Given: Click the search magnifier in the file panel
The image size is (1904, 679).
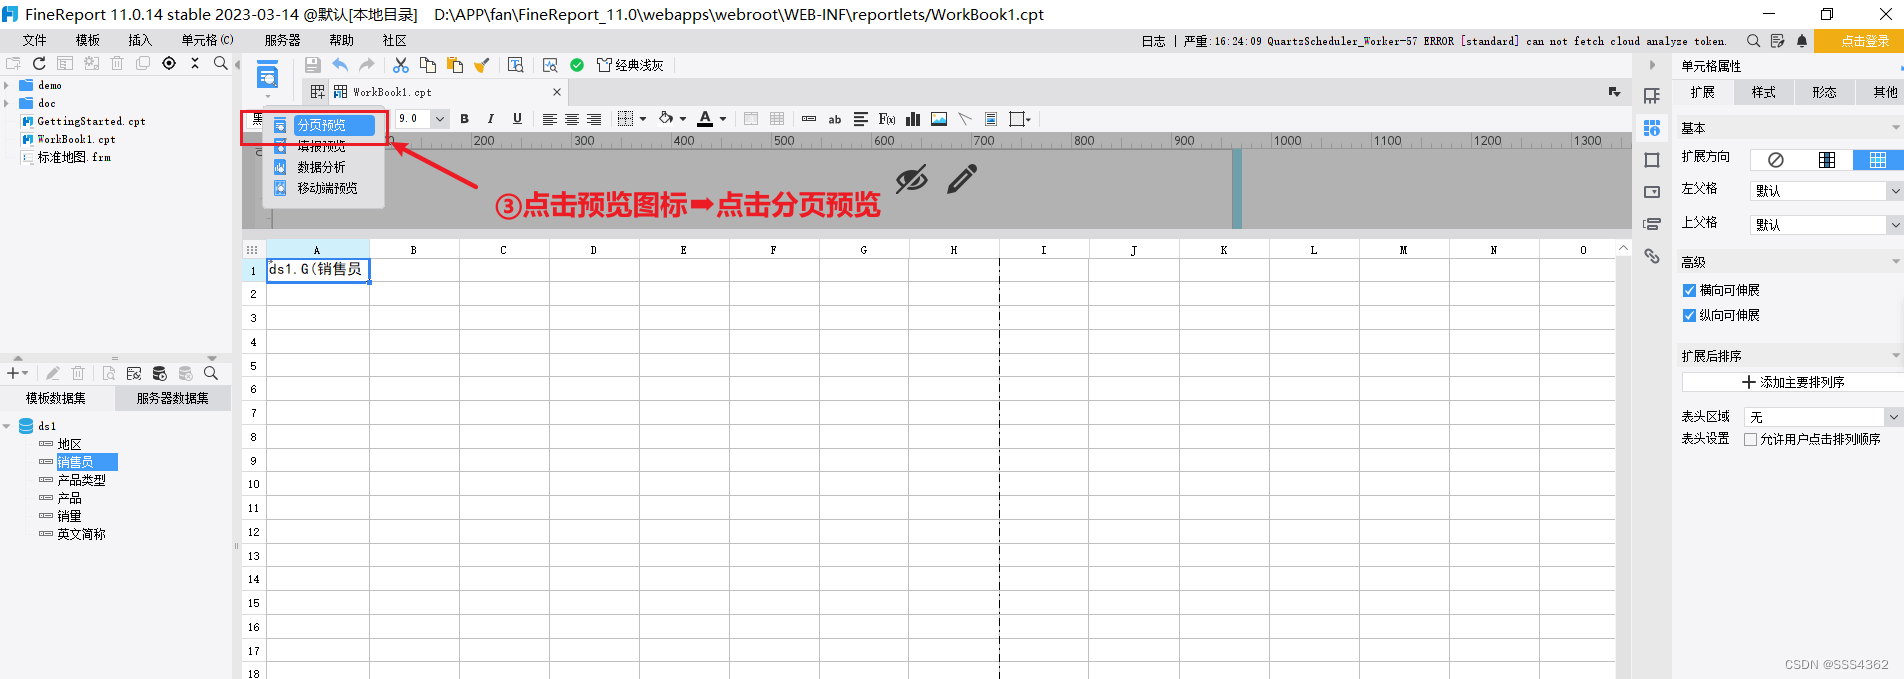Looking at the screenshot, I should [221, 63].
